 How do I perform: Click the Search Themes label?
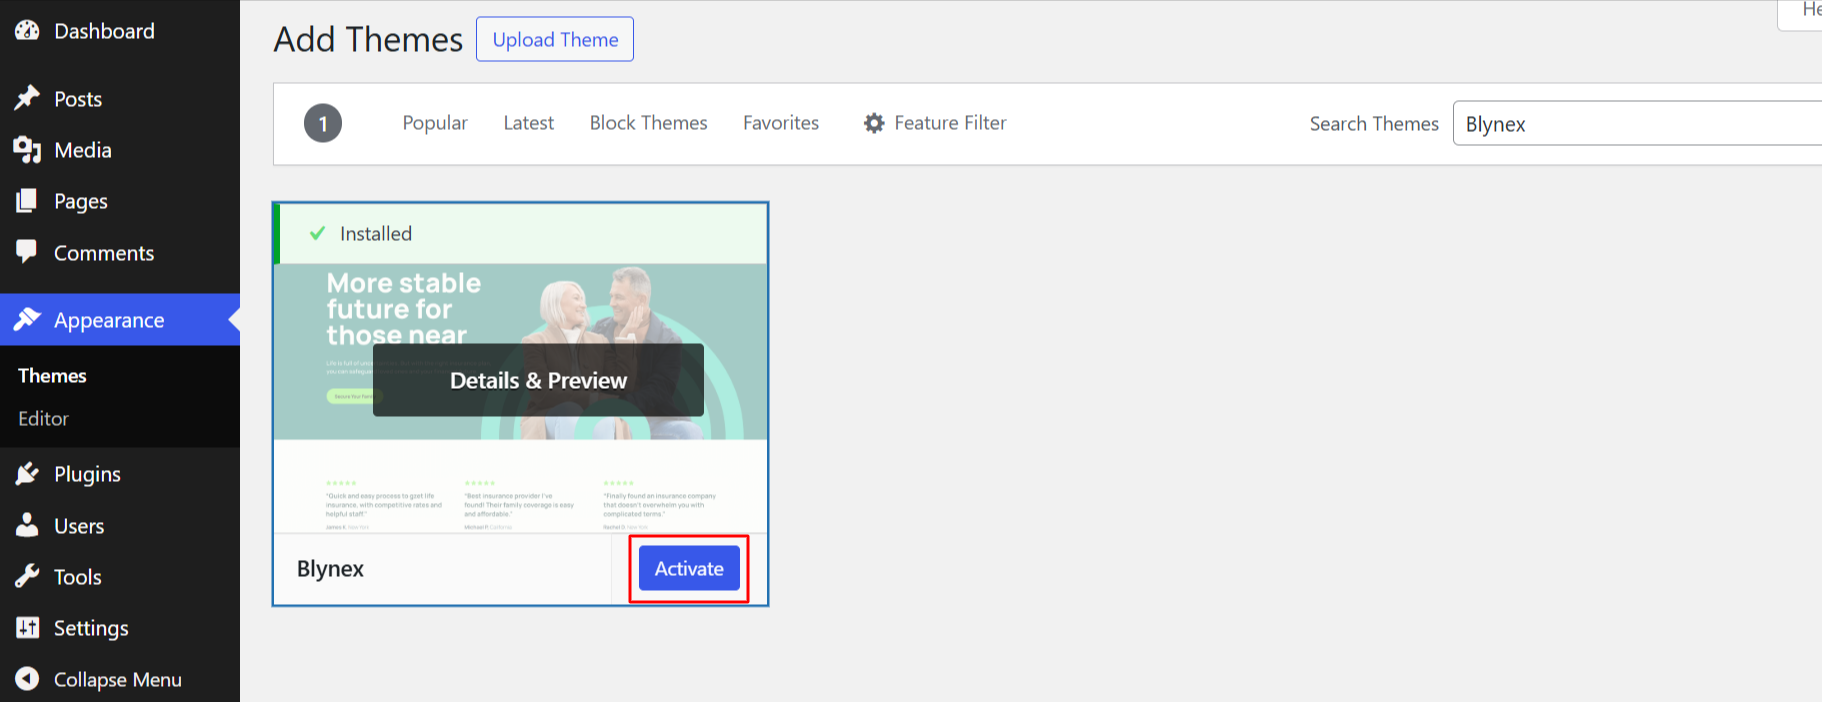[x=1374, y=124]
